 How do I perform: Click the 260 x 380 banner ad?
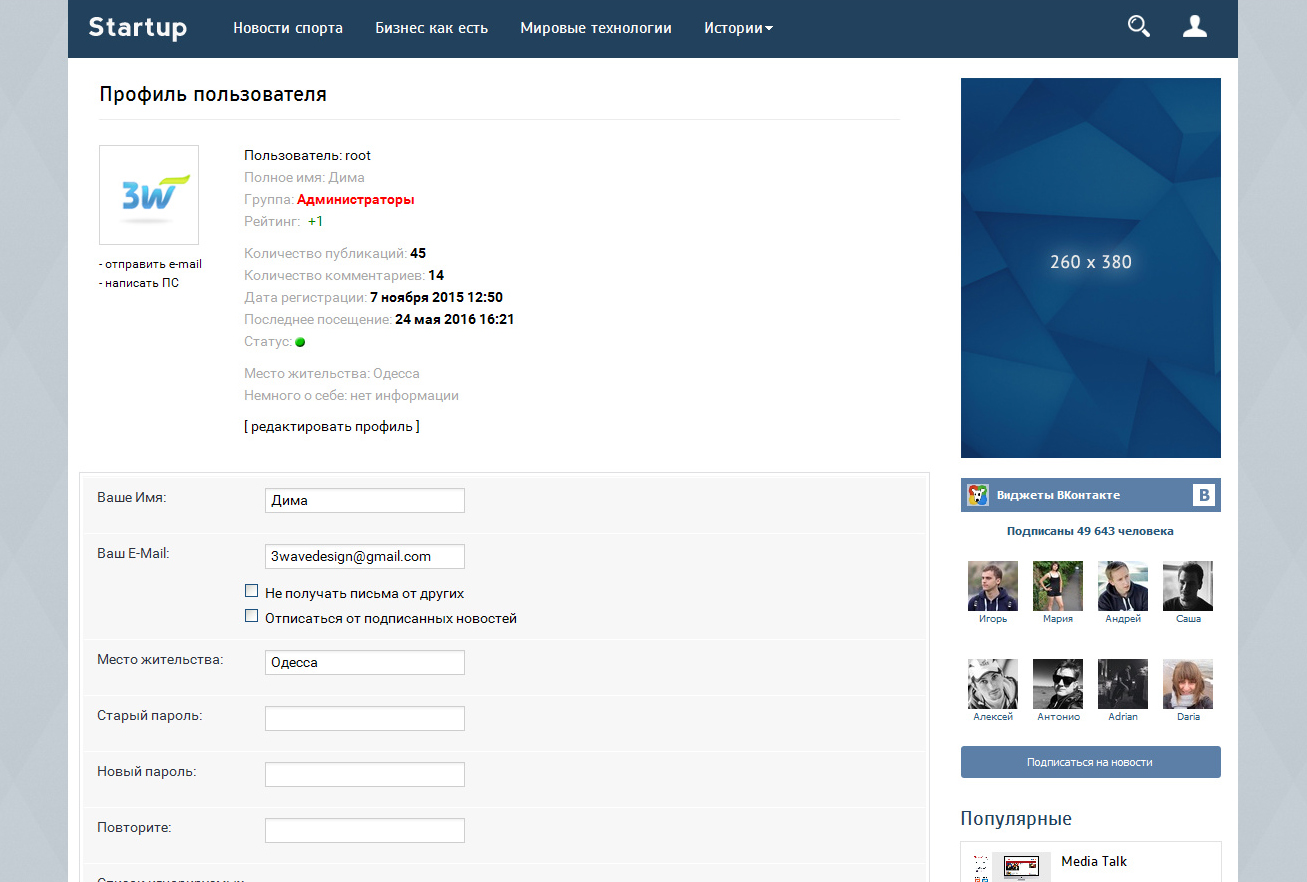(x=1090, y=267)
